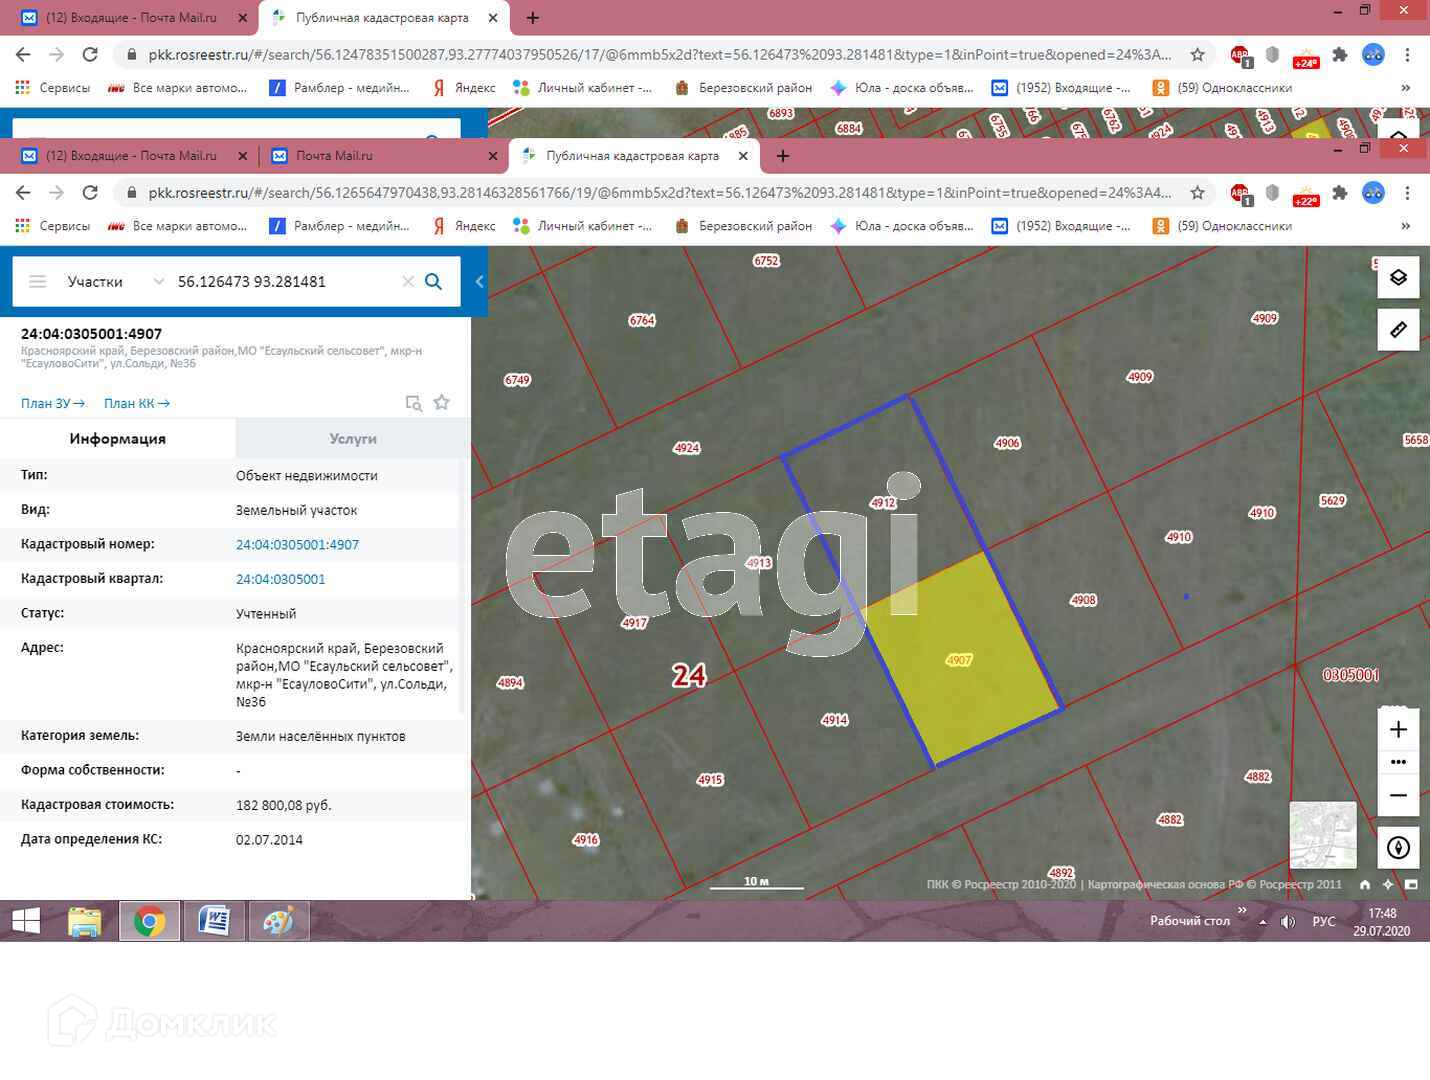1430x1080 pixels.
Task: Open the hamburger menu in the search panel
Action: coord(38,282)
